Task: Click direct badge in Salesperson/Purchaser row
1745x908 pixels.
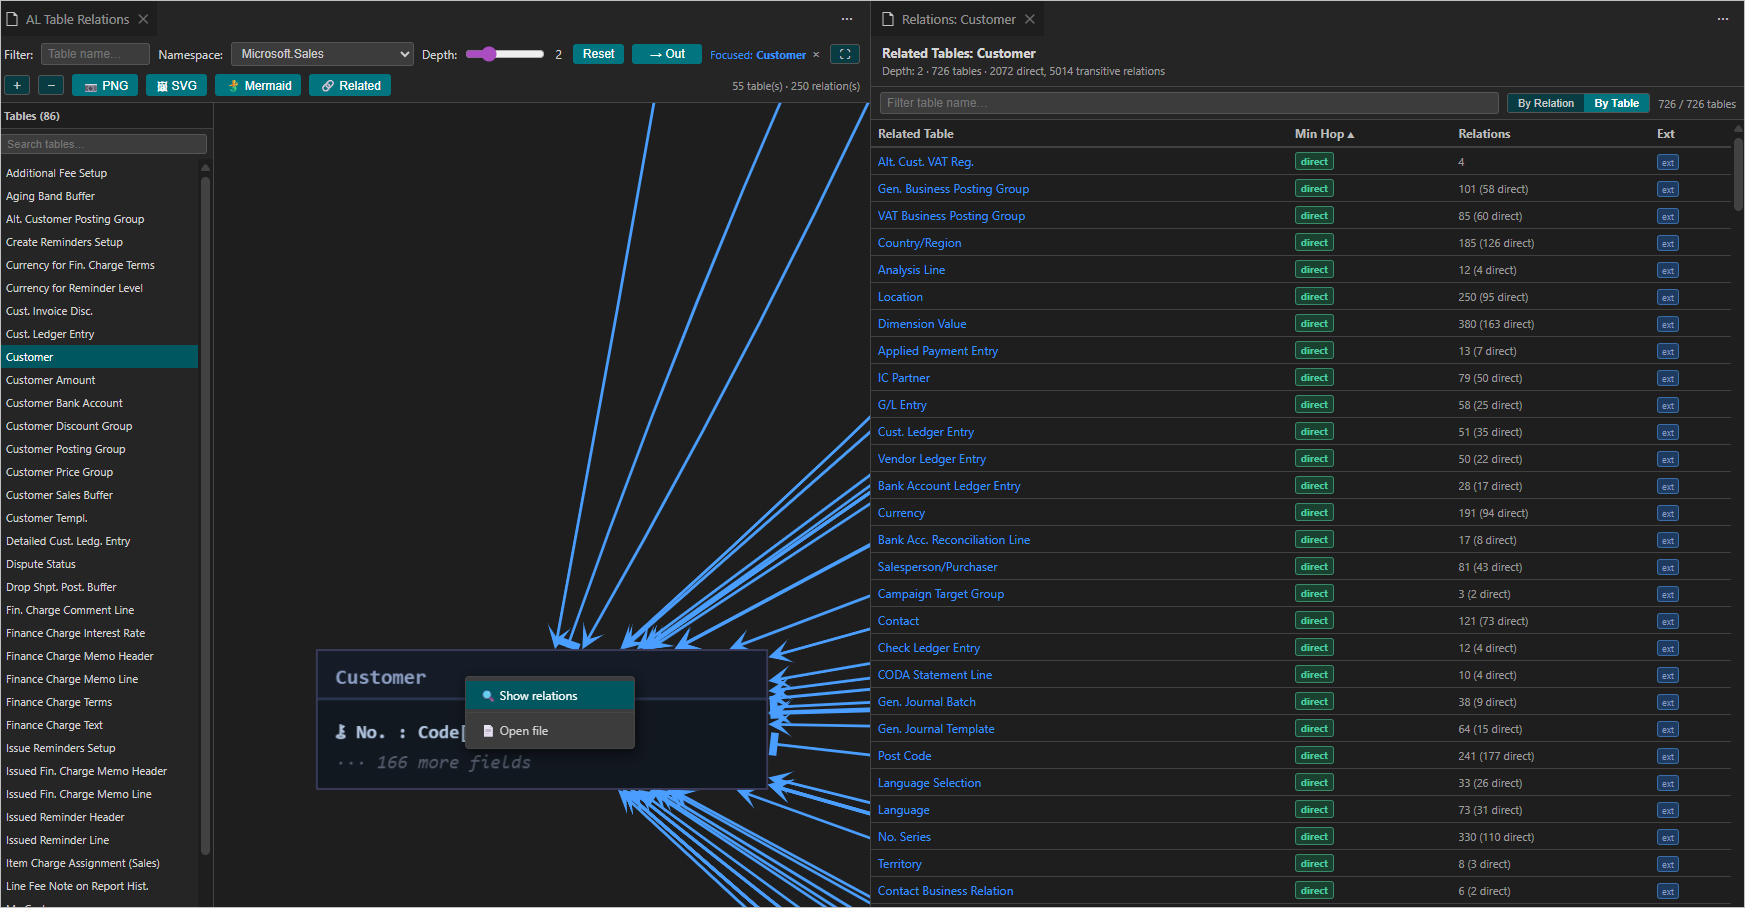Action: 1314,567
